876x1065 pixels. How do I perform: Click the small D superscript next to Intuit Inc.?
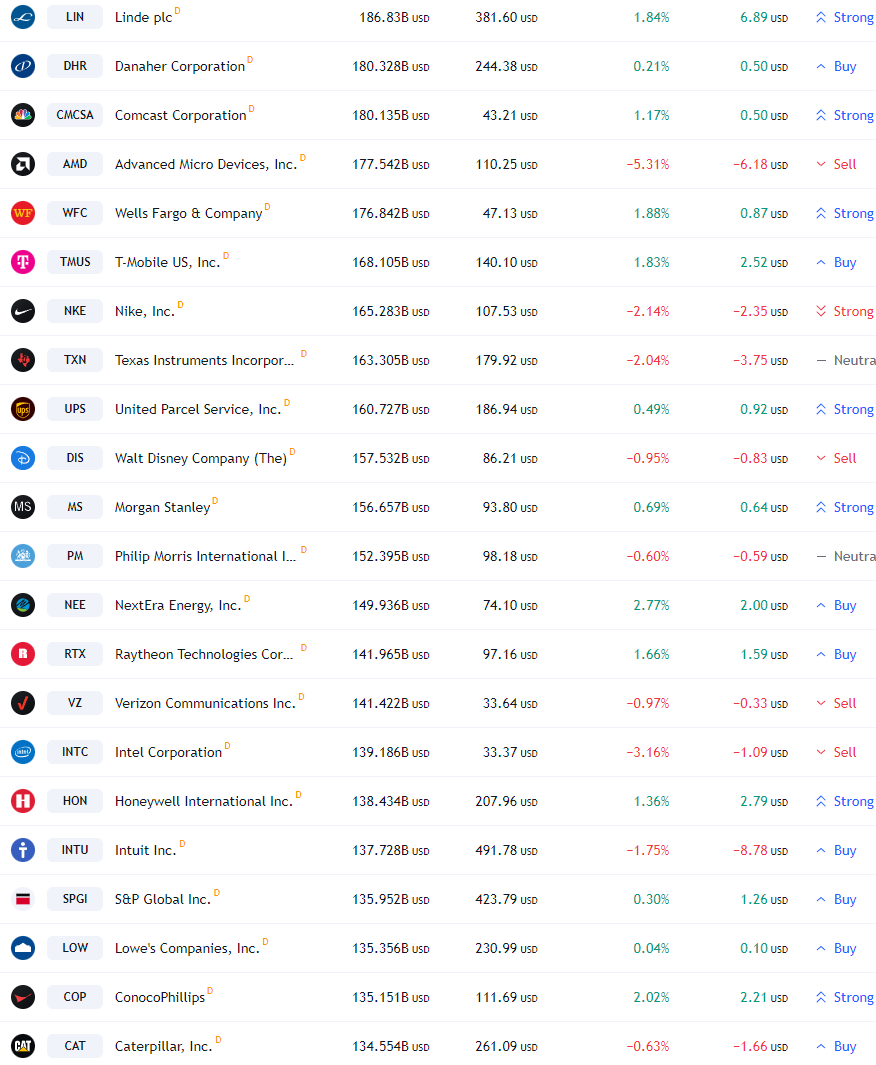[182, 844]
